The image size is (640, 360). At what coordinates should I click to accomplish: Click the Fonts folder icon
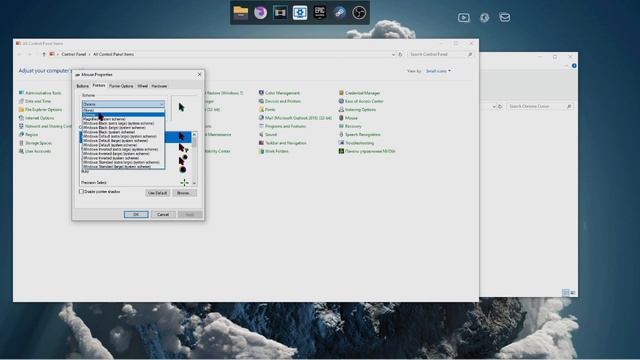coord(261,109)
